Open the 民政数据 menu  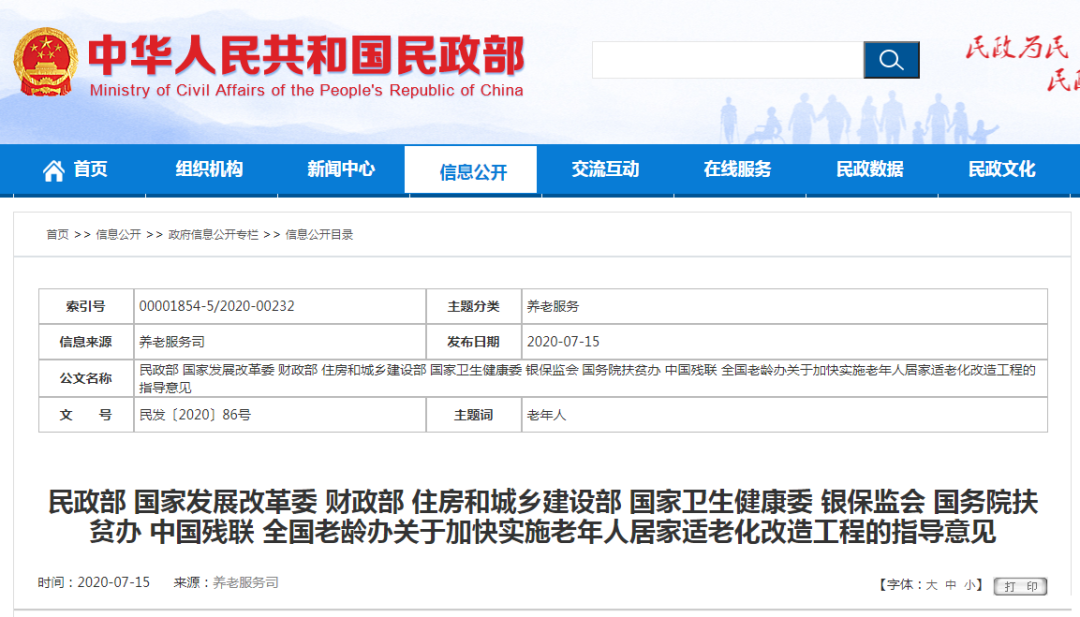point(869,170)
